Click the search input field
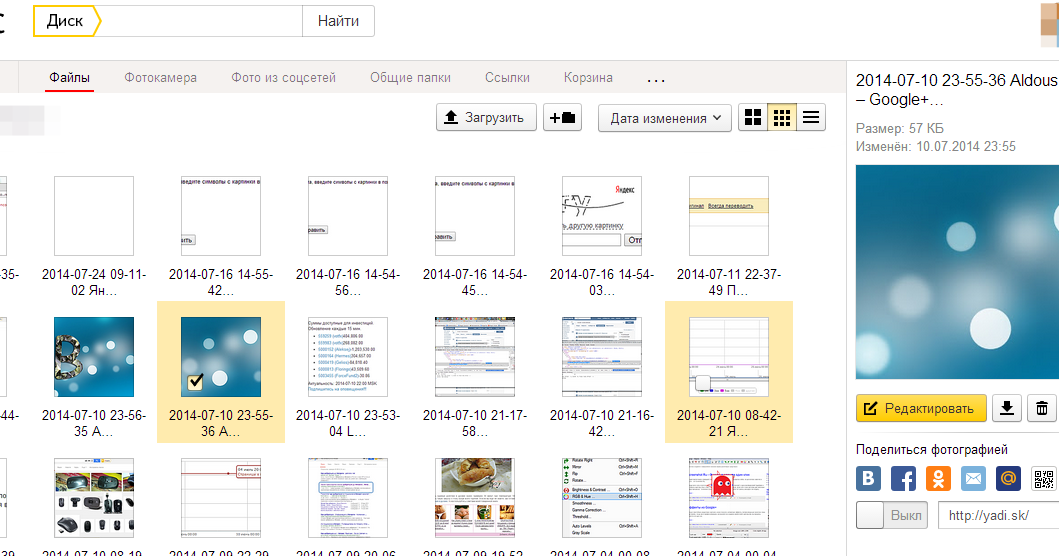Image resolution: width=1059 pixels, height=556 pixels. (x=201, y=21)
